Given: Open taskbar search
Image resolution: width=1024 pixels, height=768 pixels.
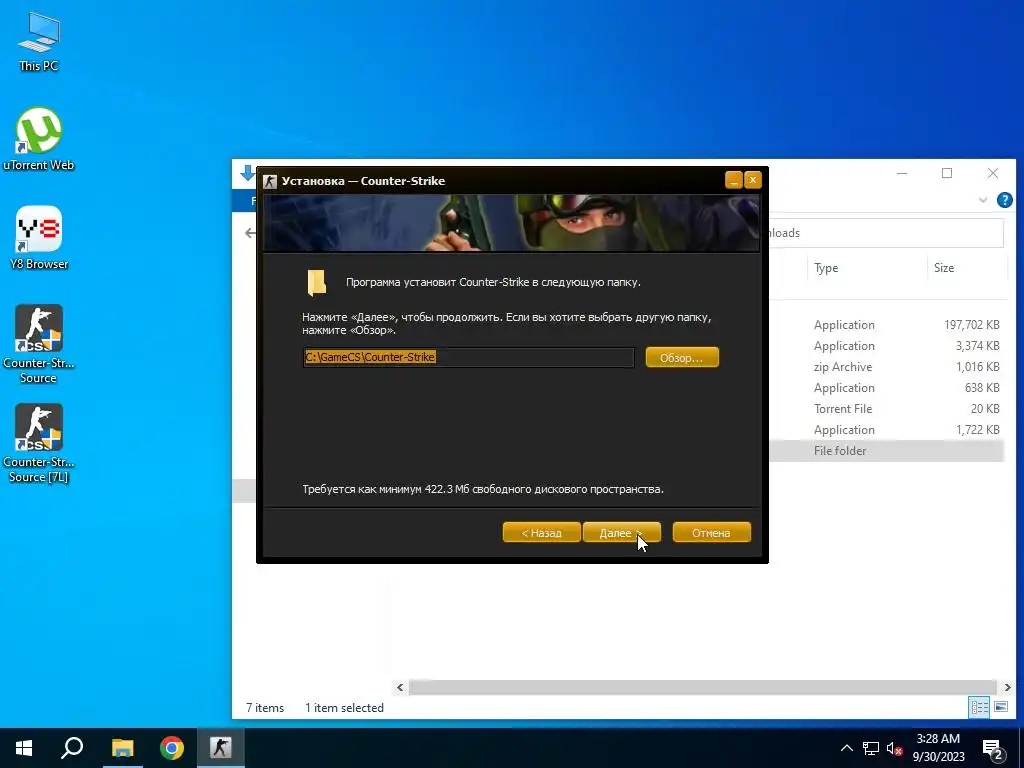Looking at the screenshot, I should [72, 748].
